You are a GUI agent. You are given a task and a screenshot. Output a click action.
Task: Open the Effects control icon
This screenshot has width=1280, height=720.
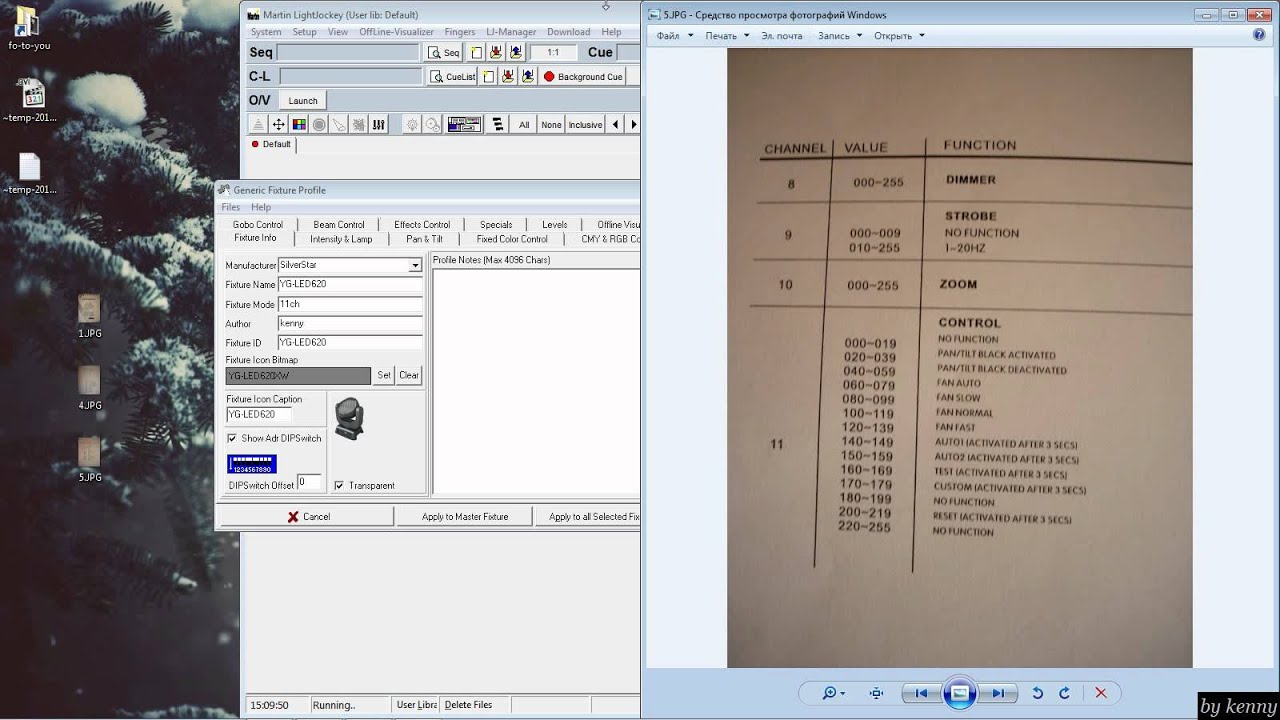[359, 125]
